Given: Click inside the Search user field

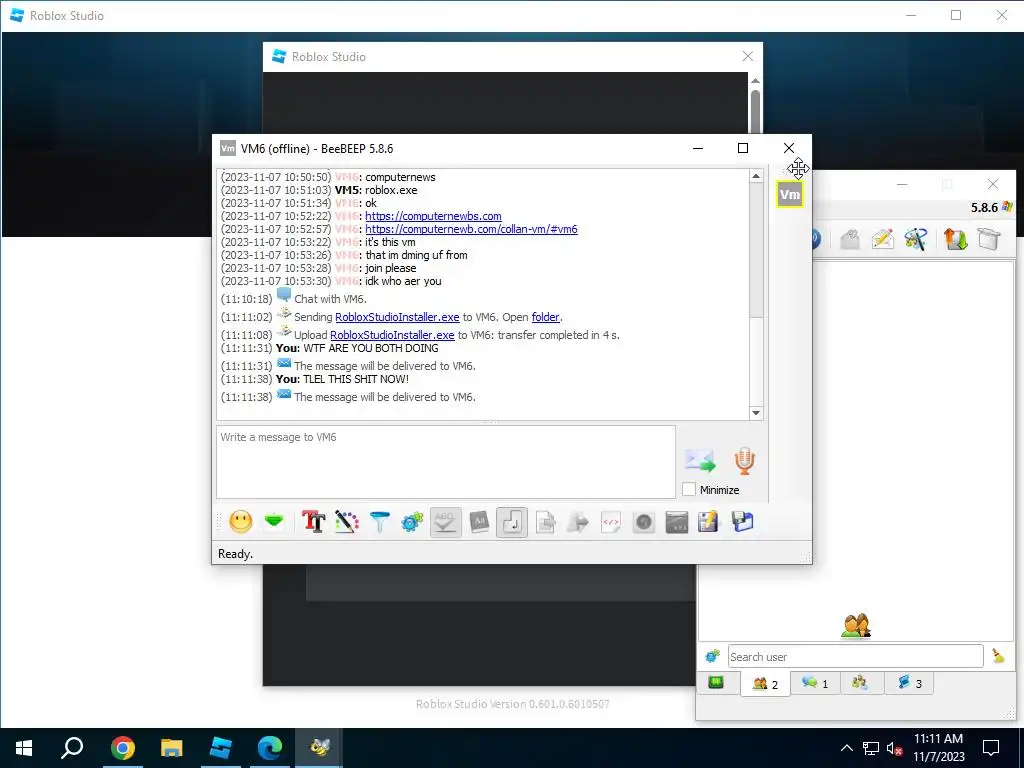Looking at the screenshot, I should coord(856,656).
